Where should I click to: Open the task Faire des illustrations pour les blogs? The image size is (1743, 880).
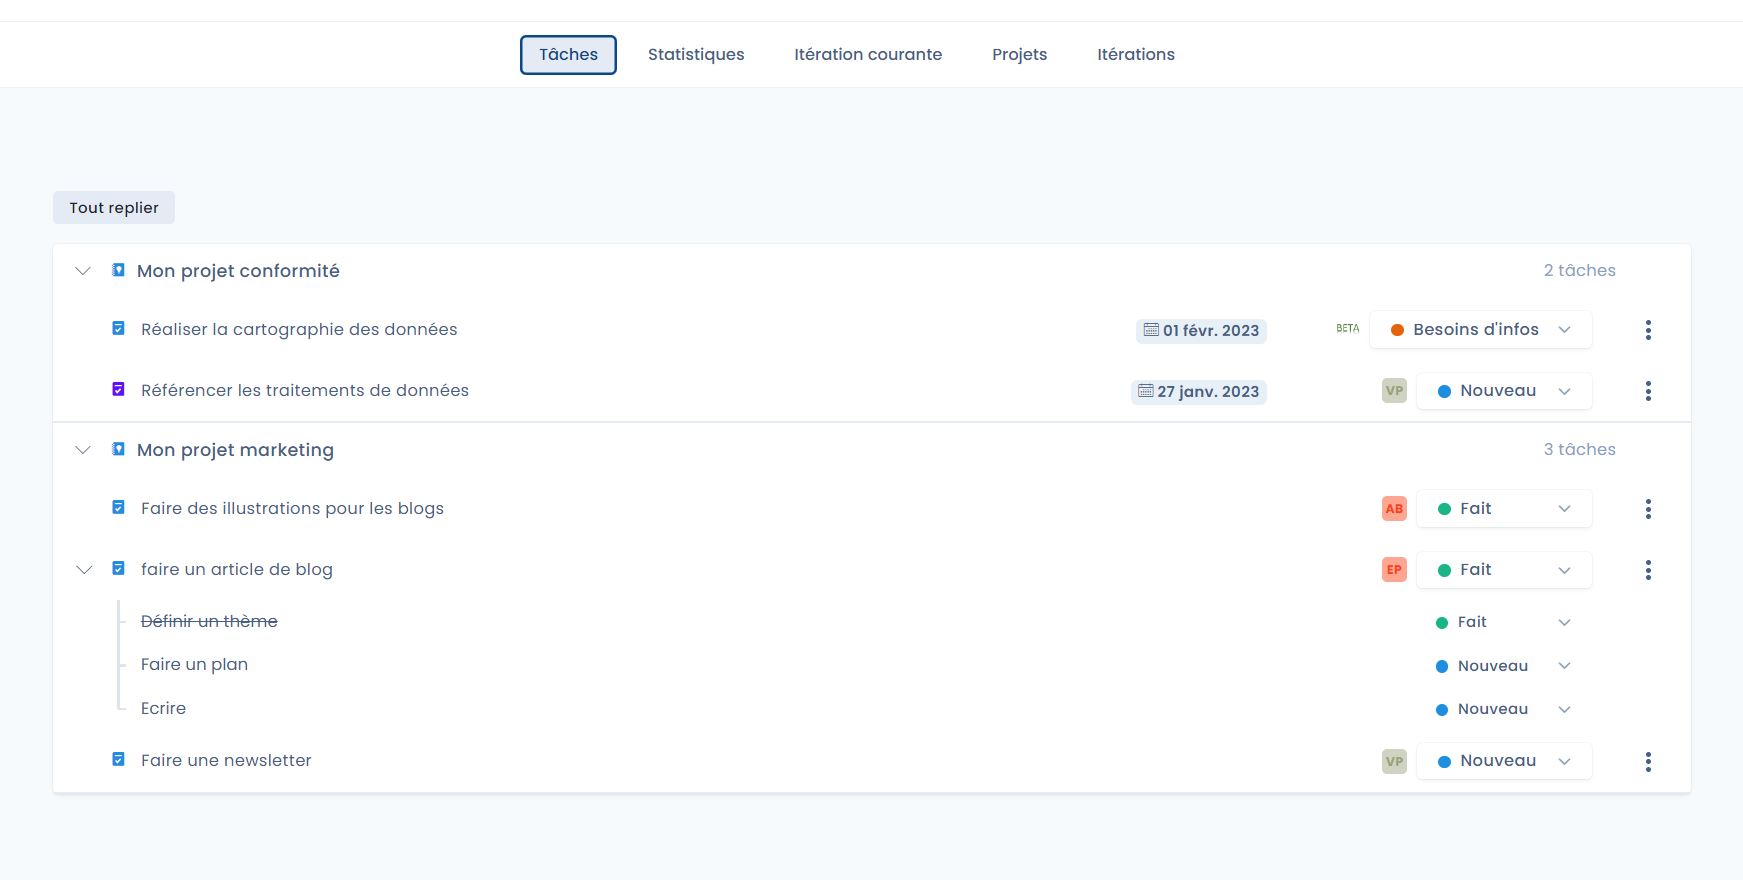pyautogui.click(x=292, y=508)
